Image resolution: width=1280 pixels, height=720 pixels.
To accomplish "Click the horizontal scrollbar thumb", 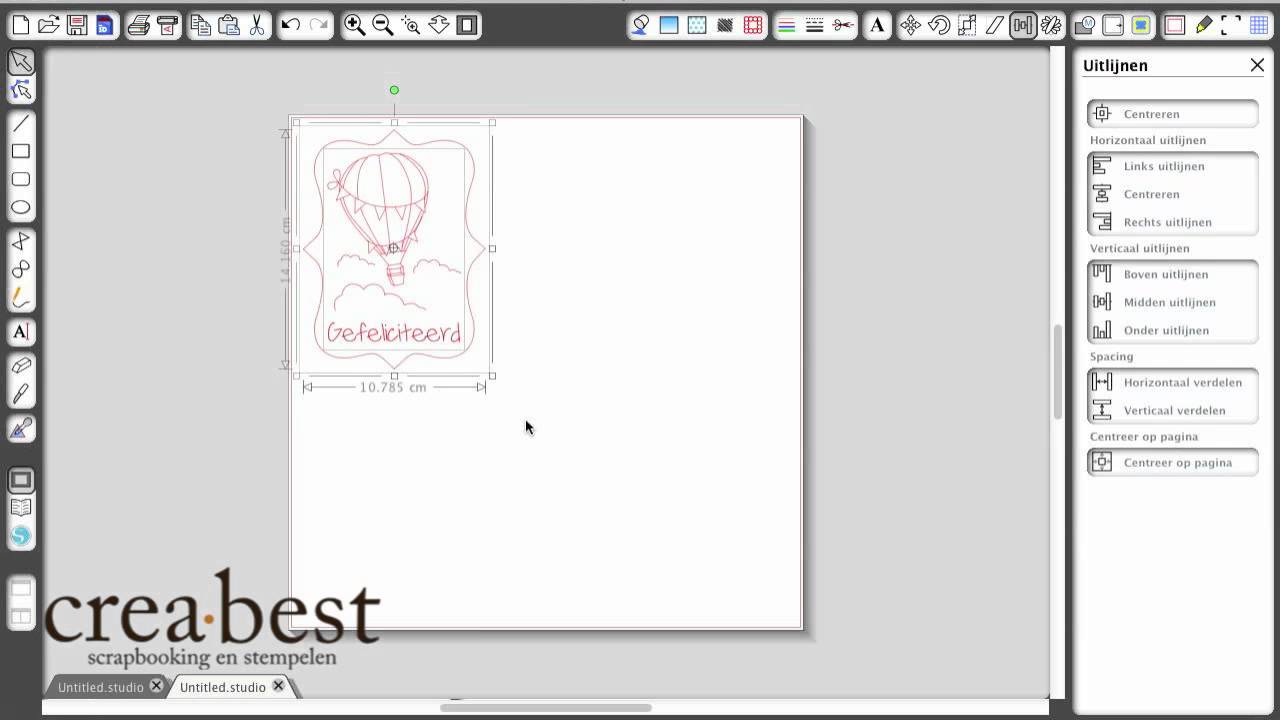I will 546,708.
